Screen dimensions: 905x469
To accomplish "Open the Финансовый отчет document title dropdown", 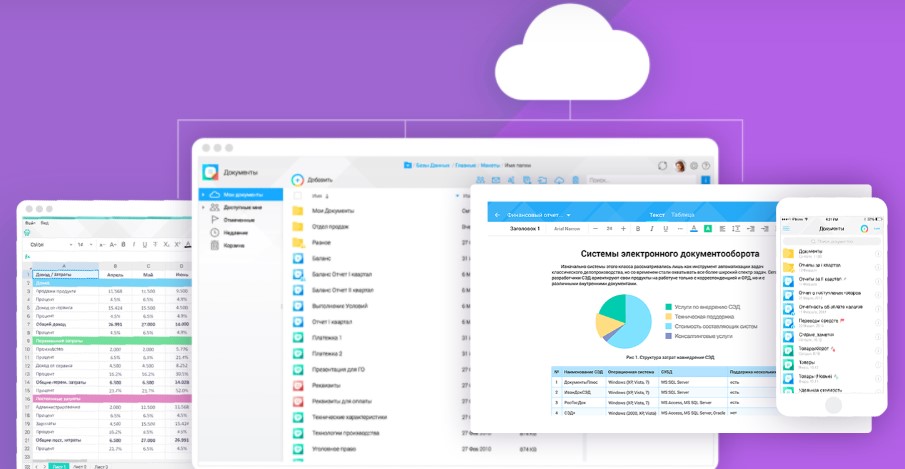I will [x=568, y=214].
